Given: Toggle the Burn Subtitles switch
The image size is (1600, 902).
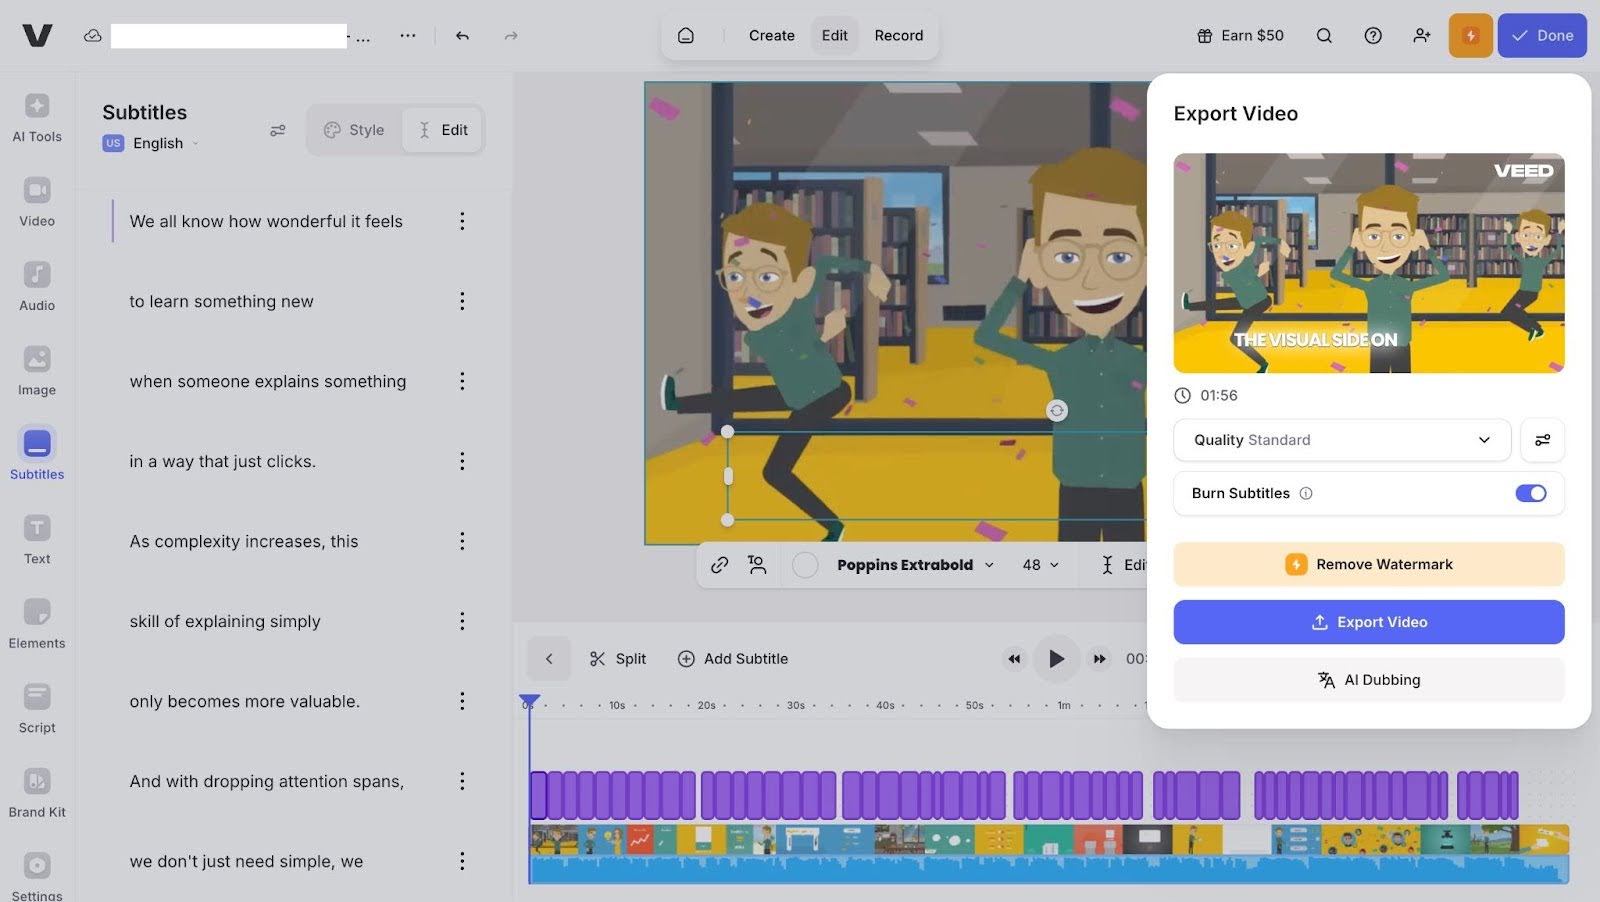Looking at the screenshot, I should 1530,493.
